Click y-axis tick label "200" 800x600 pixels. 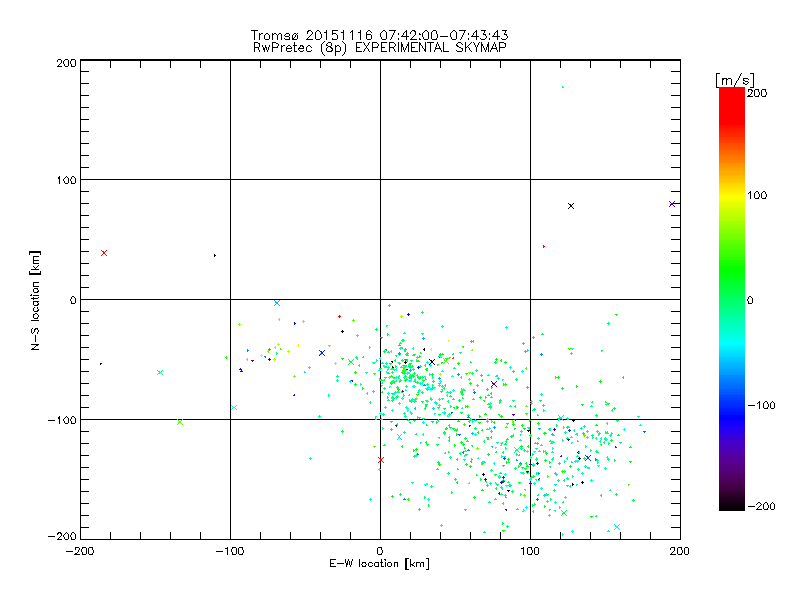point(66,63)
